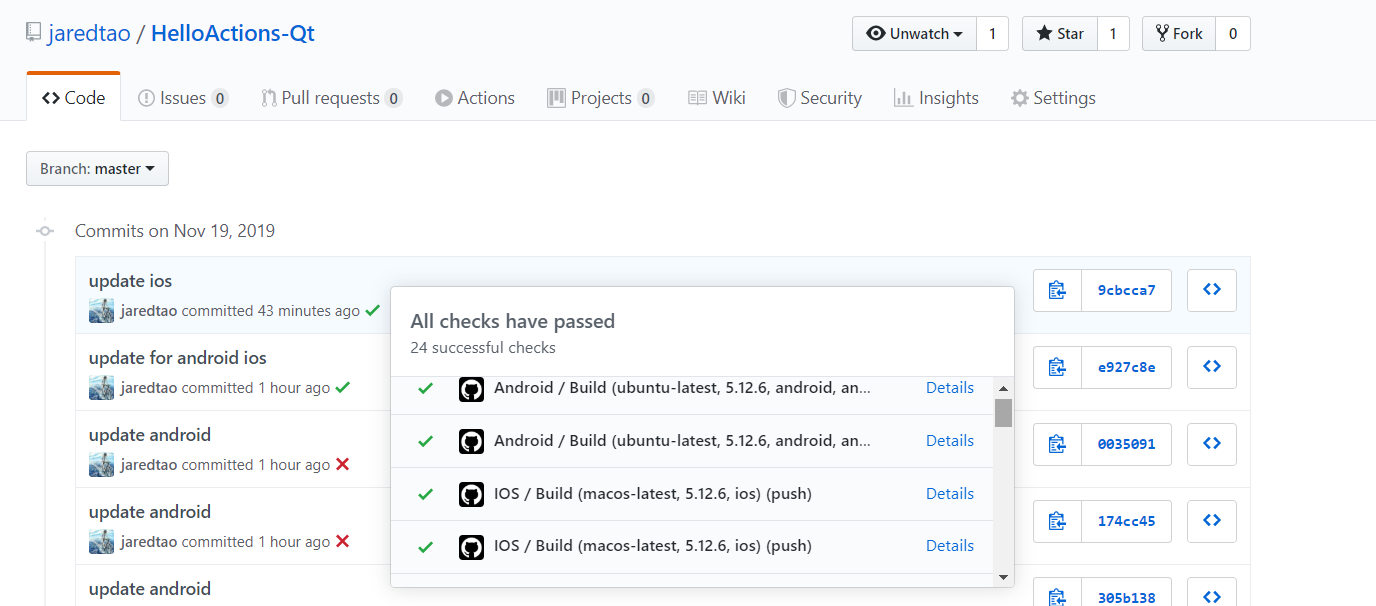Click red X status on first update android commit
The image size is (1376, 606).
[343, 465]
